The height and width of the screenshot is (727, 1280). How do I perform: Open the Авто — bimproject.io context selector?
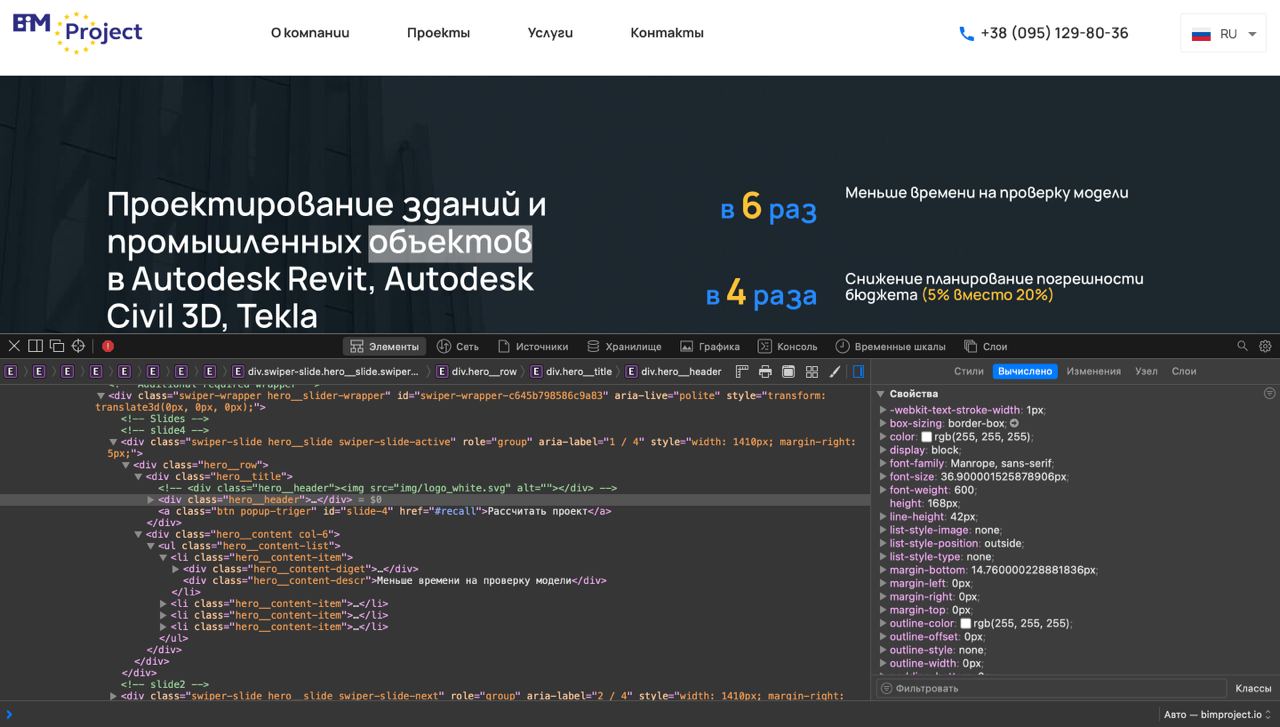pyautogui.click(x=1217, y=714)
